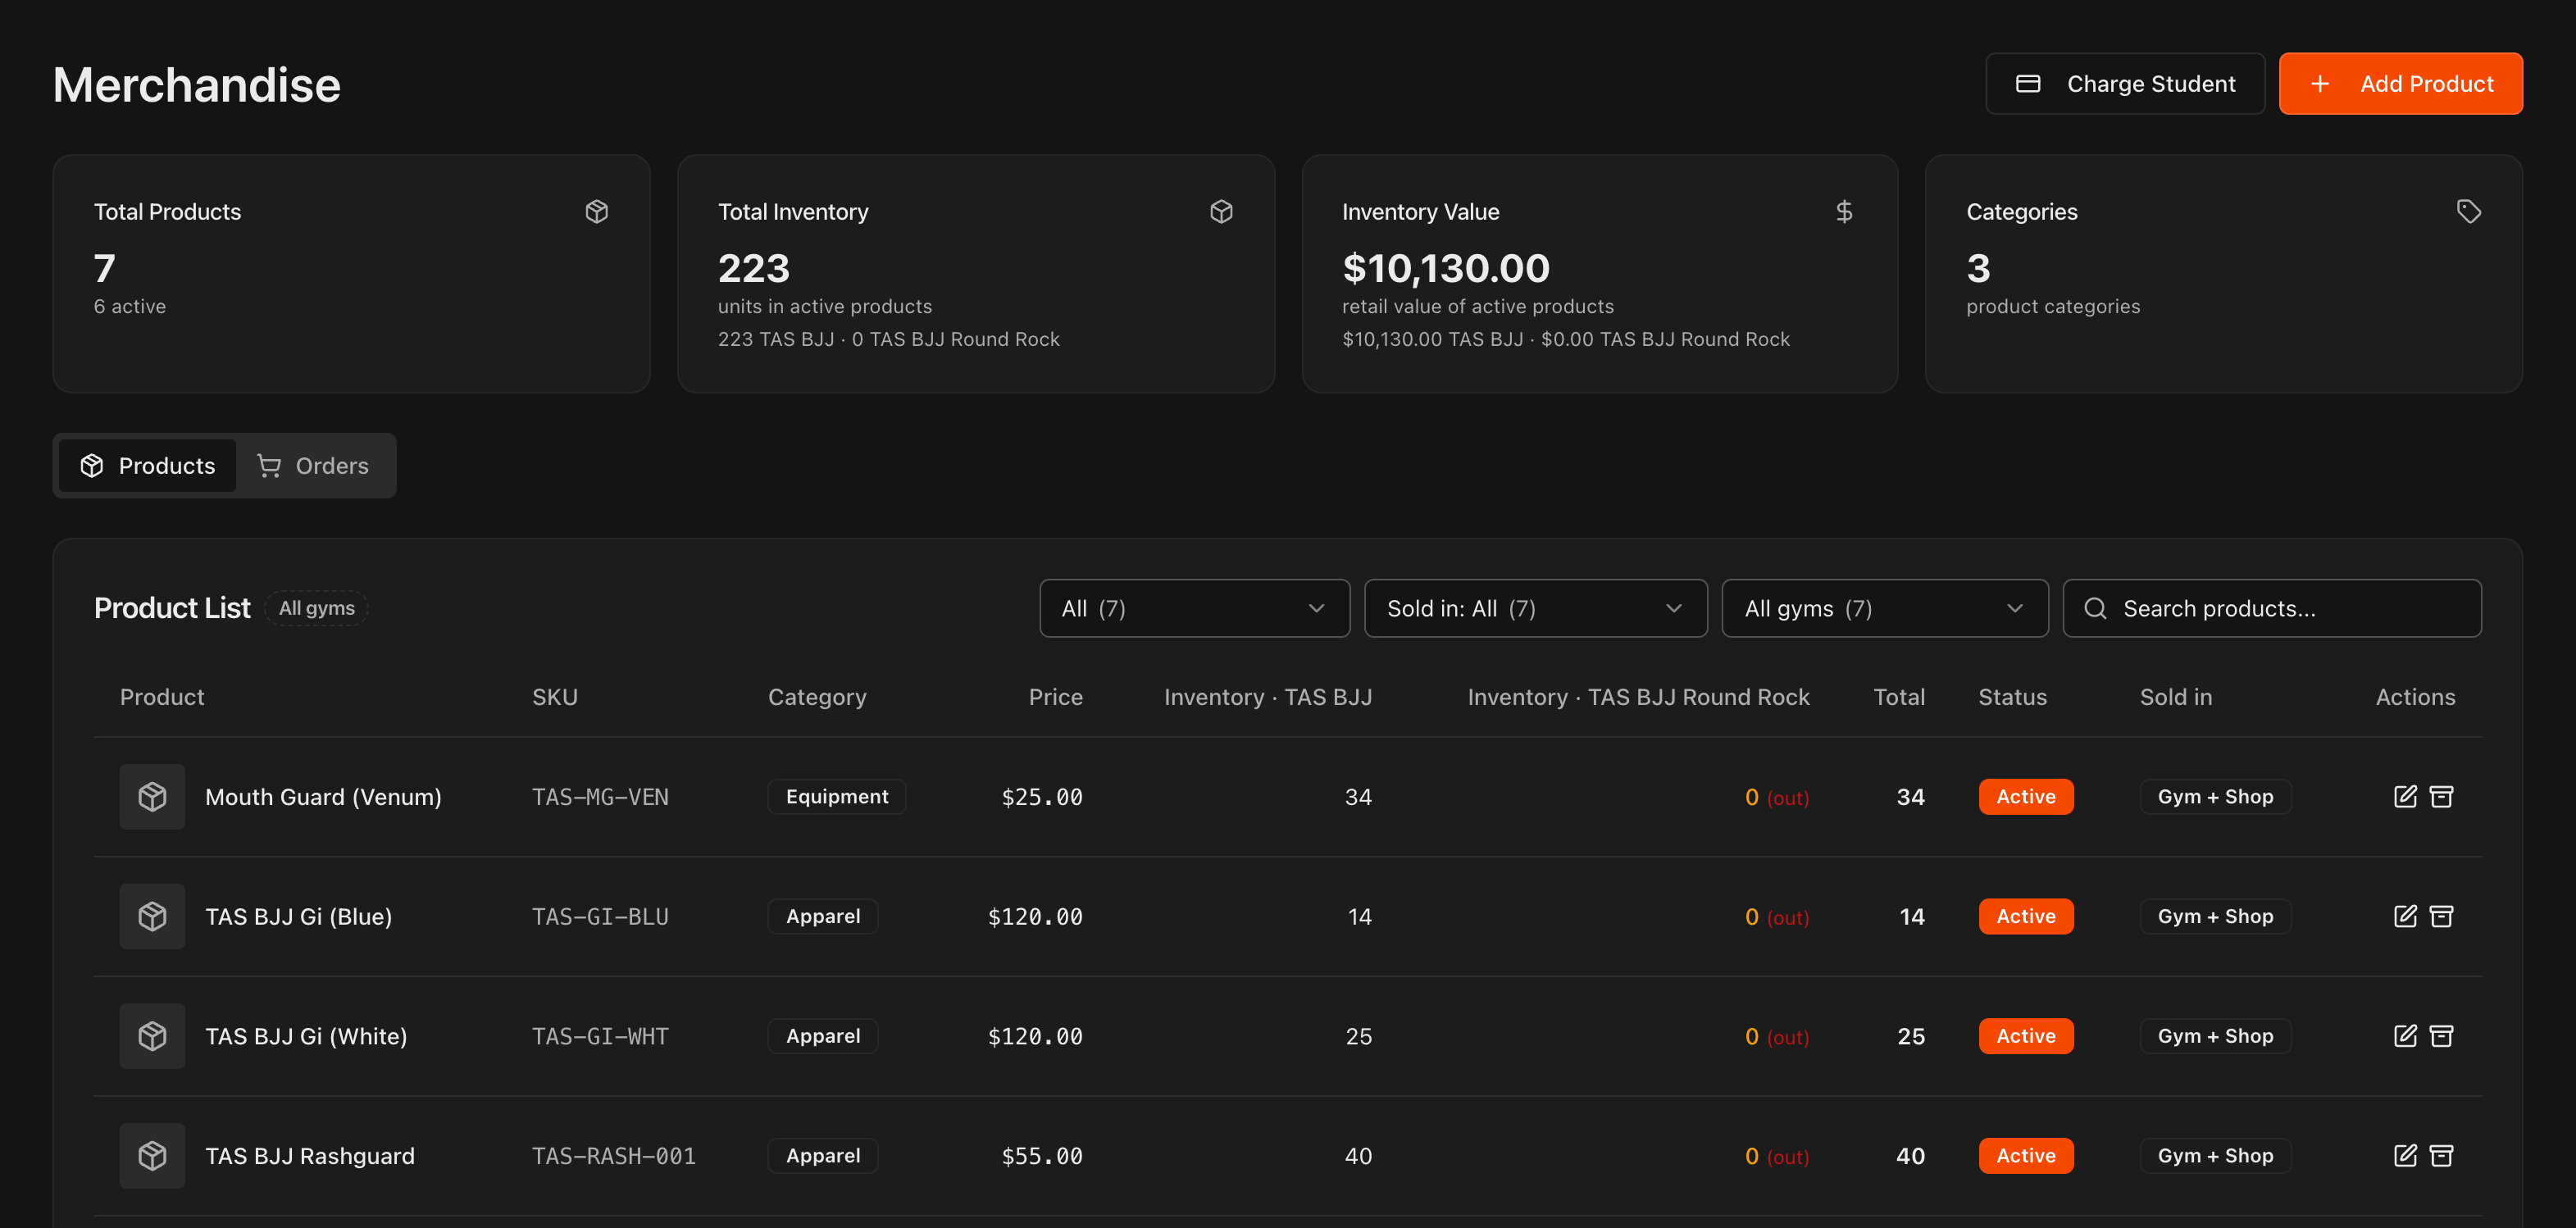Click the TAS-MG-VEN SKU text
The height and width of the screenshot is (1228, 2576).
(x=600, y=797)
